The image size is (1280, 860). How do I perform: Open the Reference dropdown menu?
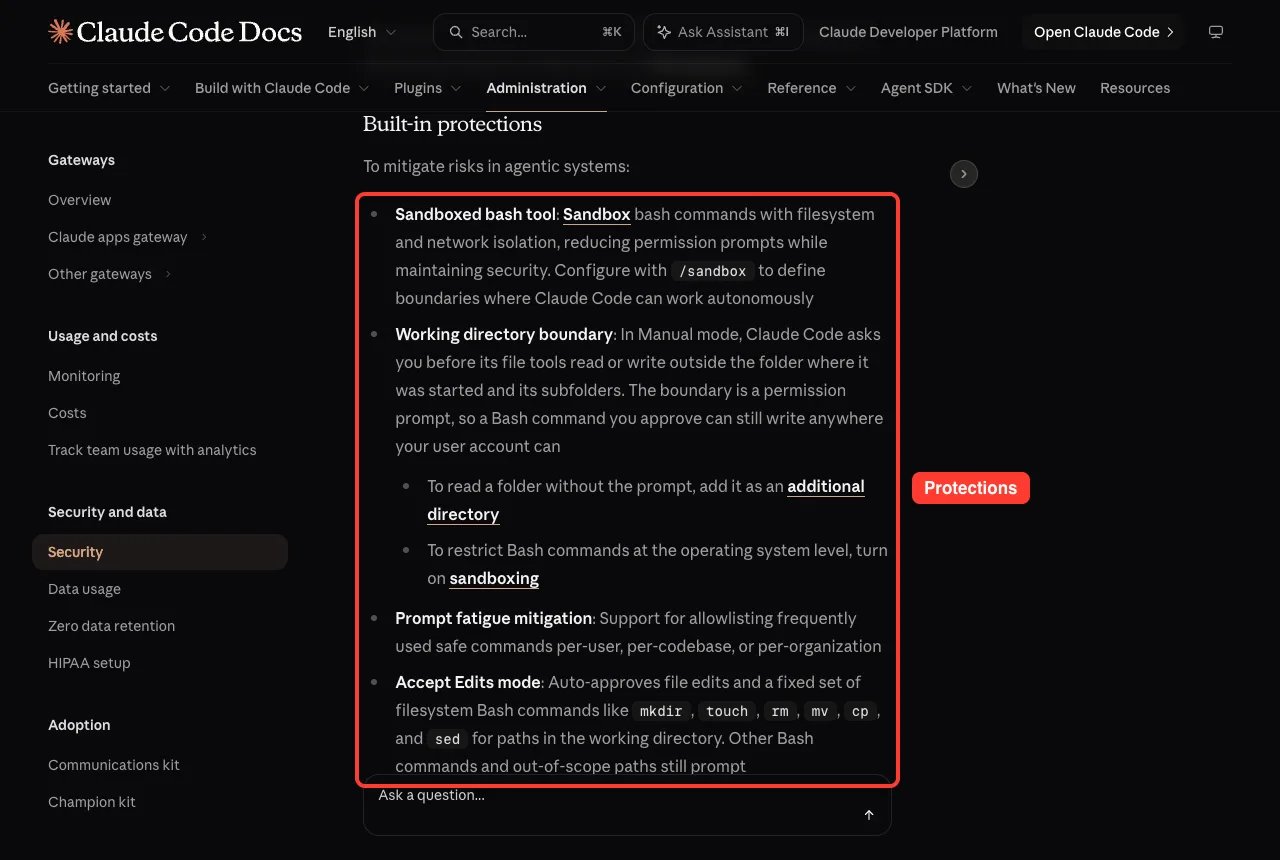click(x=812, y=88)
